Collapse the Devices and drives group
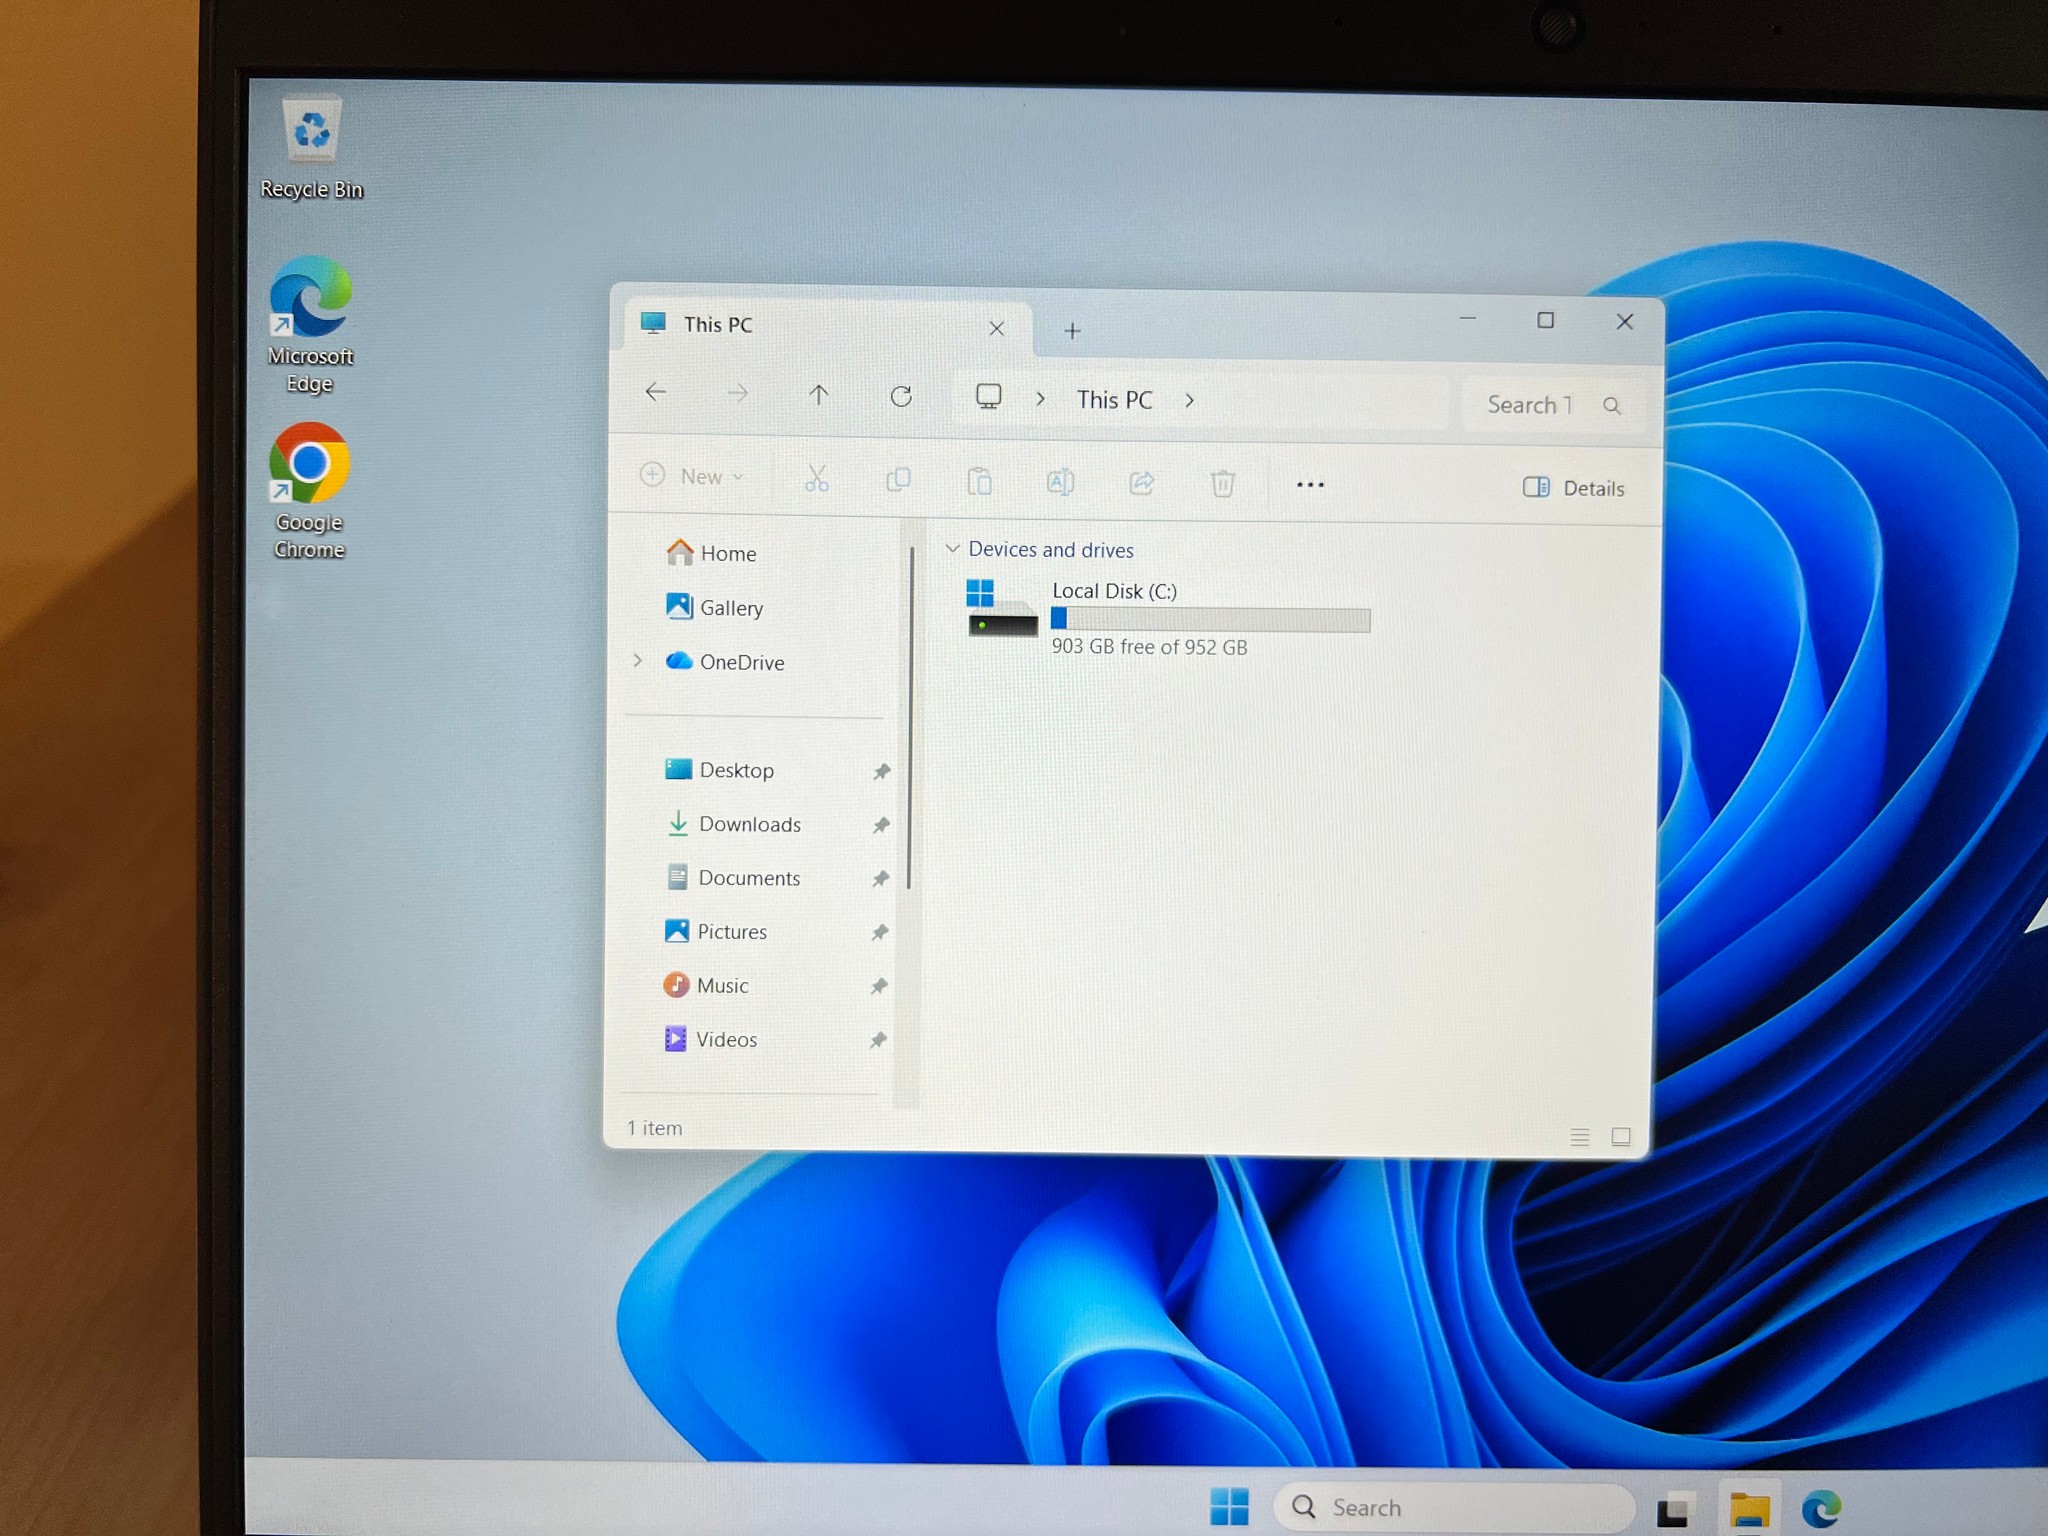The height and width of the screenshot is (1536, 2048). point(953,549)
